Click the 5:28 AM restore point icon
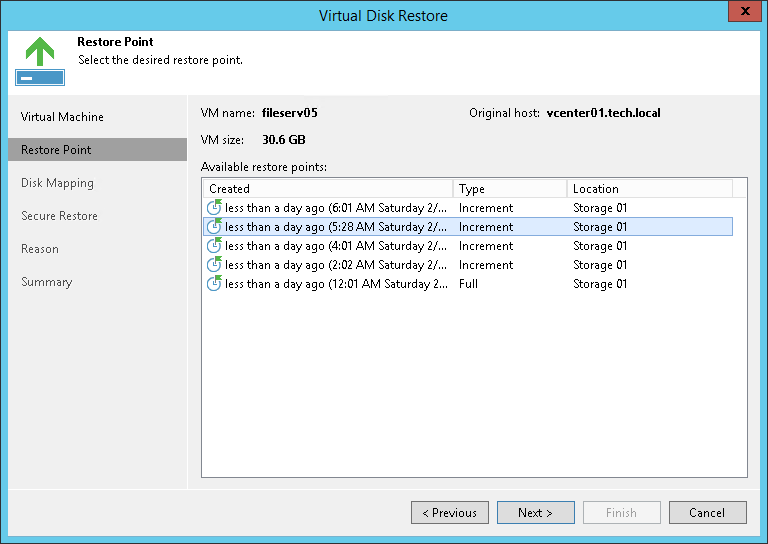 click(213, 227)
